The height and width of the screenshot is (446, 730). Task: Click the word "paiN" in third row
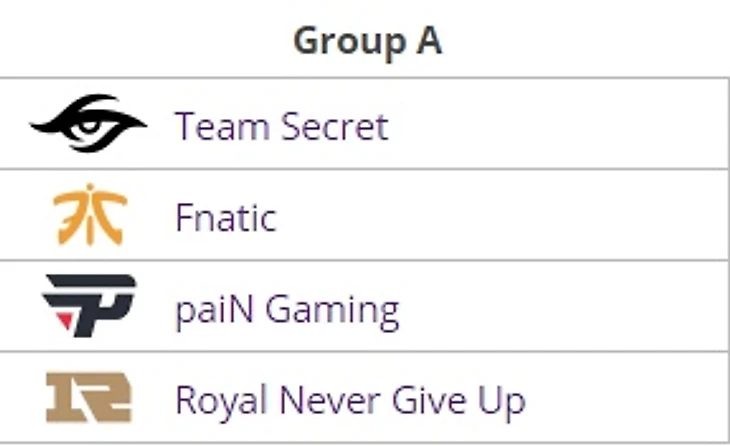(216, 309)
